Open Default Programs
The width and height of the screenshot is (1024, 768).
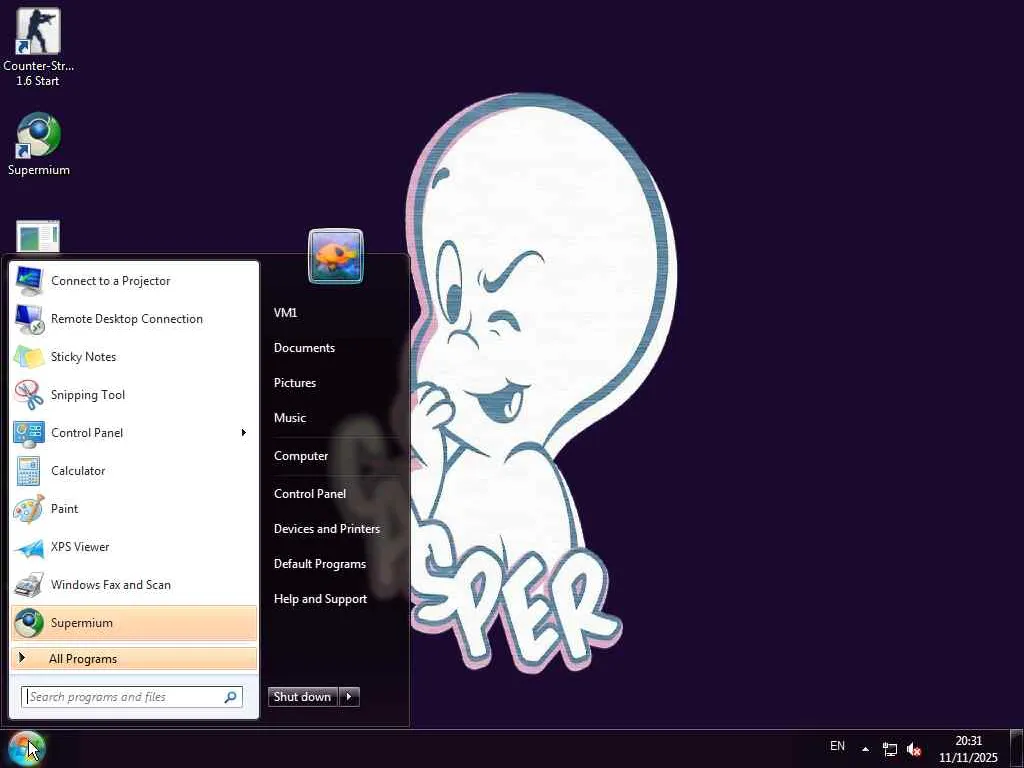click(320, 564)
